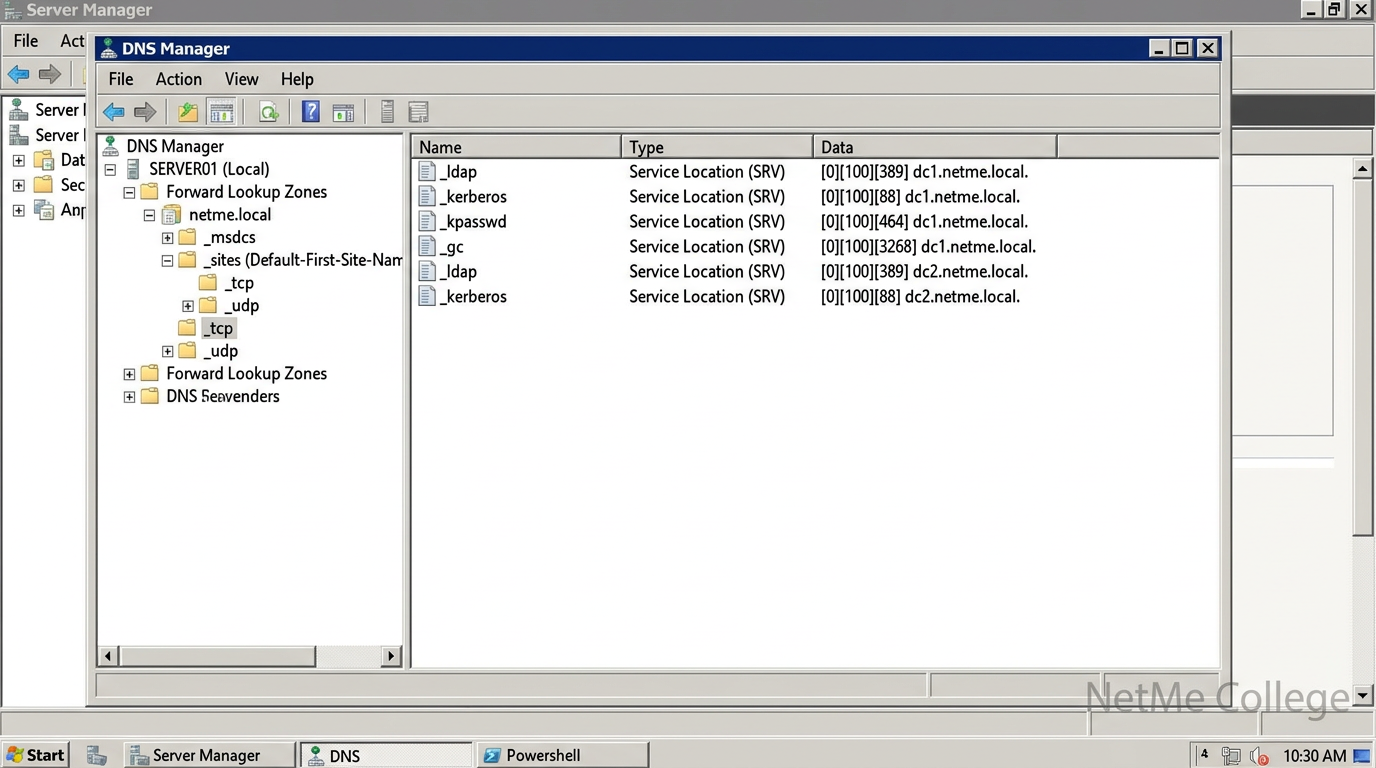
Task: Collapse the SERVER01 (Local) node
Action: pyautogui.click(x=110, y=170)
